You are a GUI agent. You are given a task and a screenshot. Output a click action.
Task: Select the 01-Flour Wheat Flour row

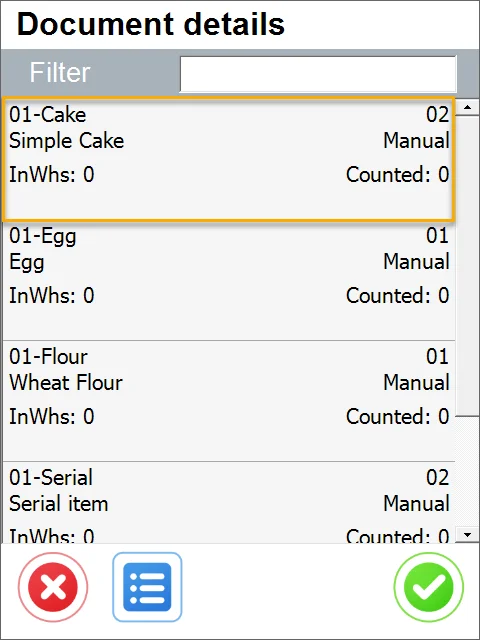(x=229, y=402)
